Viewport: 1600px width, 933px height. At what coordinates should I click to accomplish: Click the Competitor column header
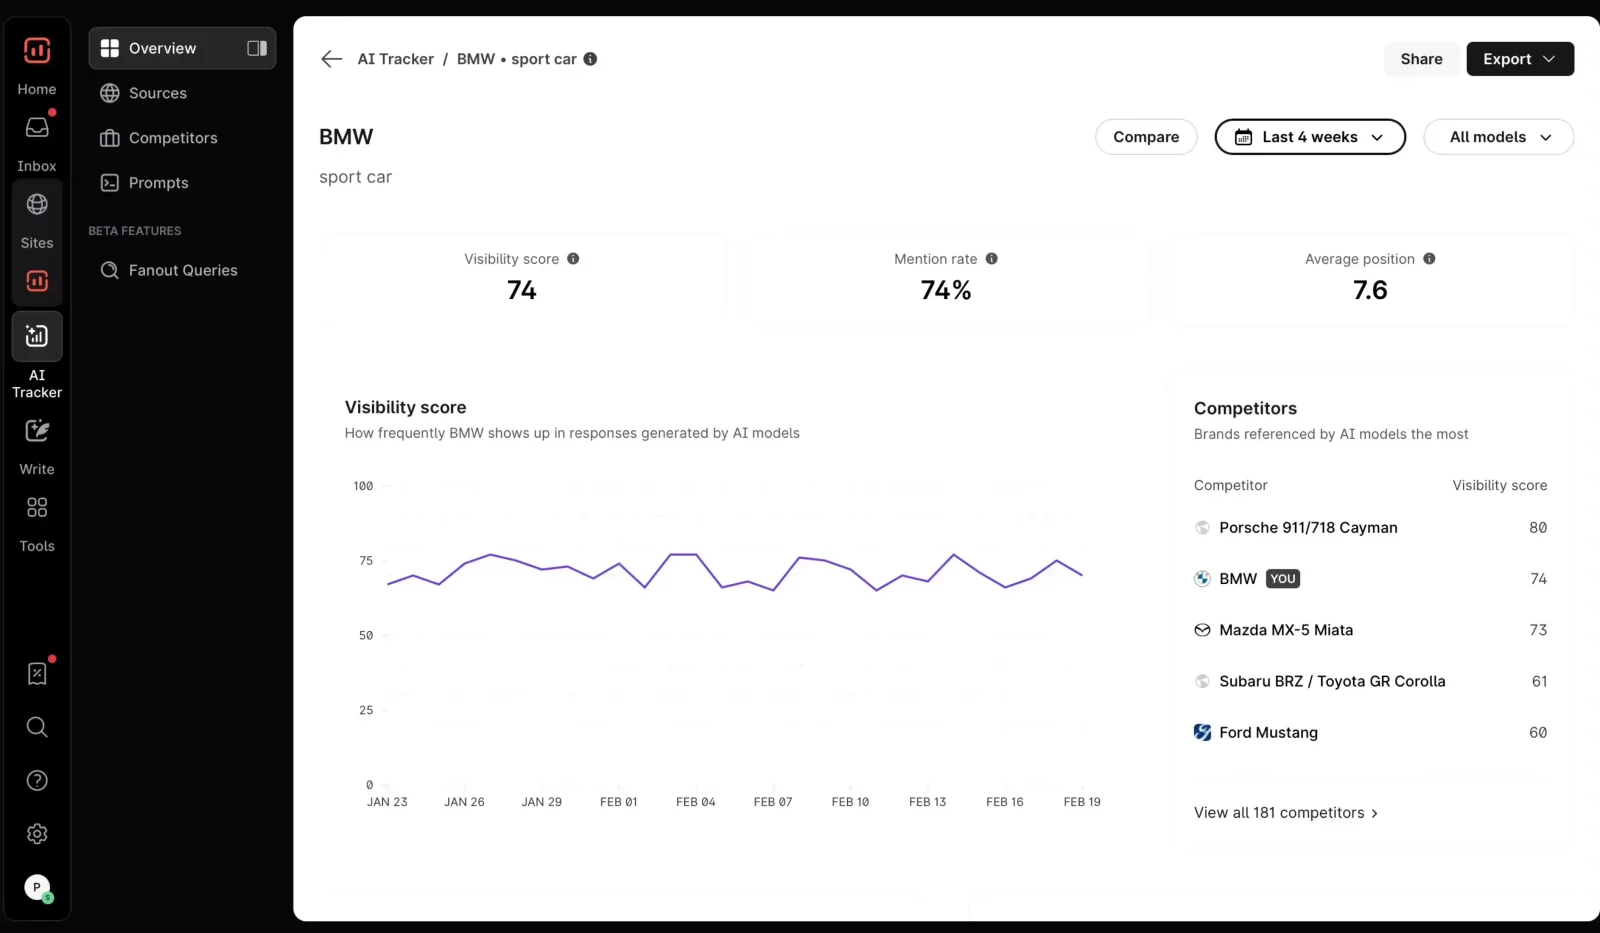pos(1230,485)
